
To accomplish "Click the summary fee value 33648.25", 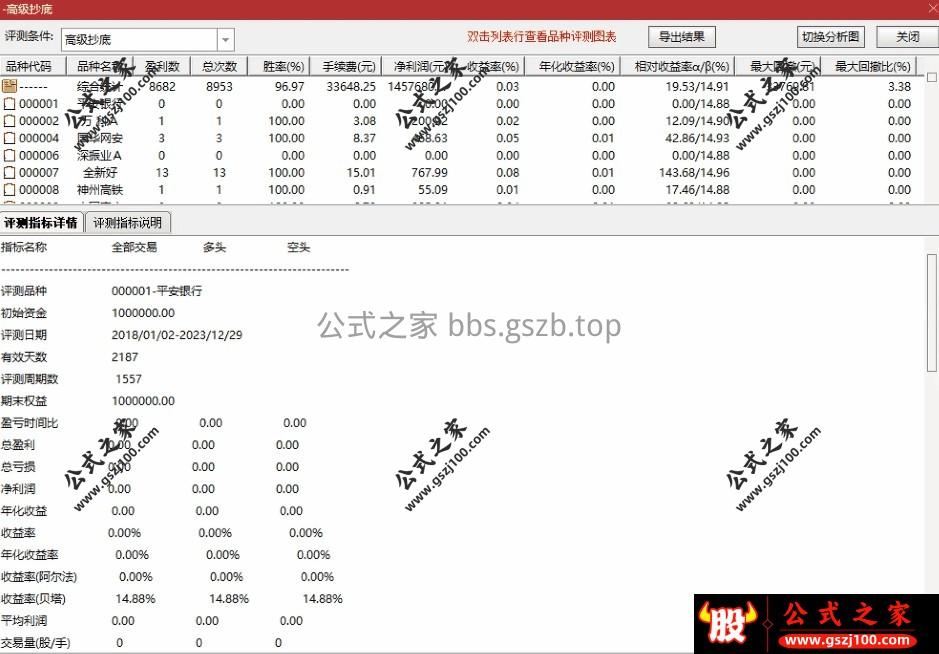I will click(x=351, y=87).
